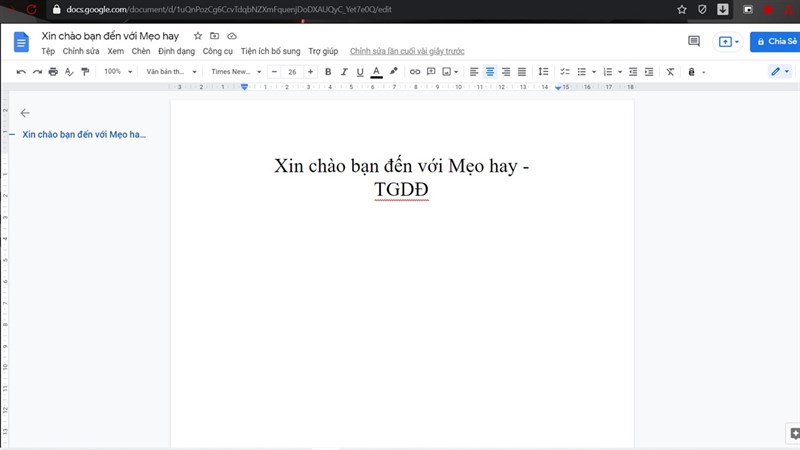Justify the text alignment
Screen dimensions: 800x450
click(521, 72)
